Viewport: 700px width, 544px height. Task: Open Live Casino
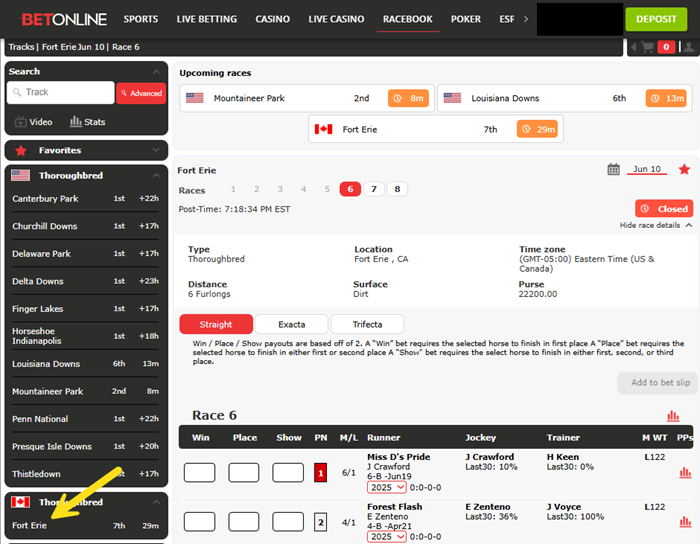click(x=336, y=19)
